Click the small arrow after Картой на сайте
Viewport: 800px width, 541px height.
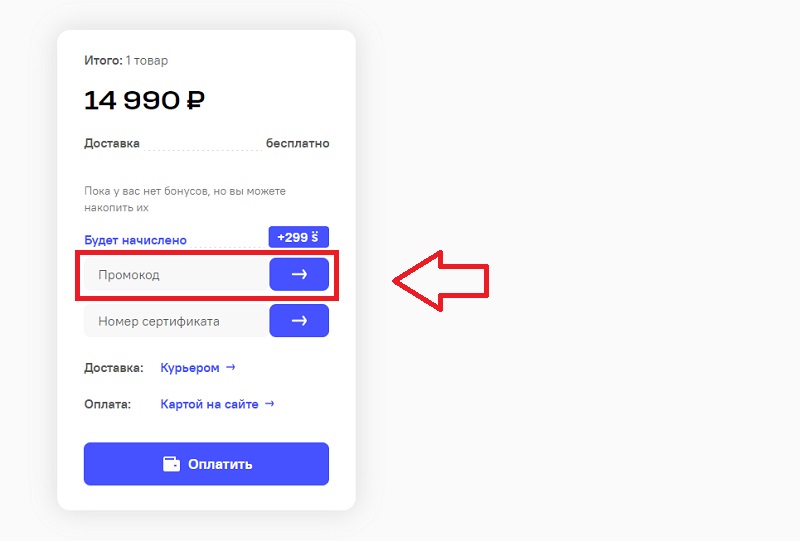click(x=270, y=404)
